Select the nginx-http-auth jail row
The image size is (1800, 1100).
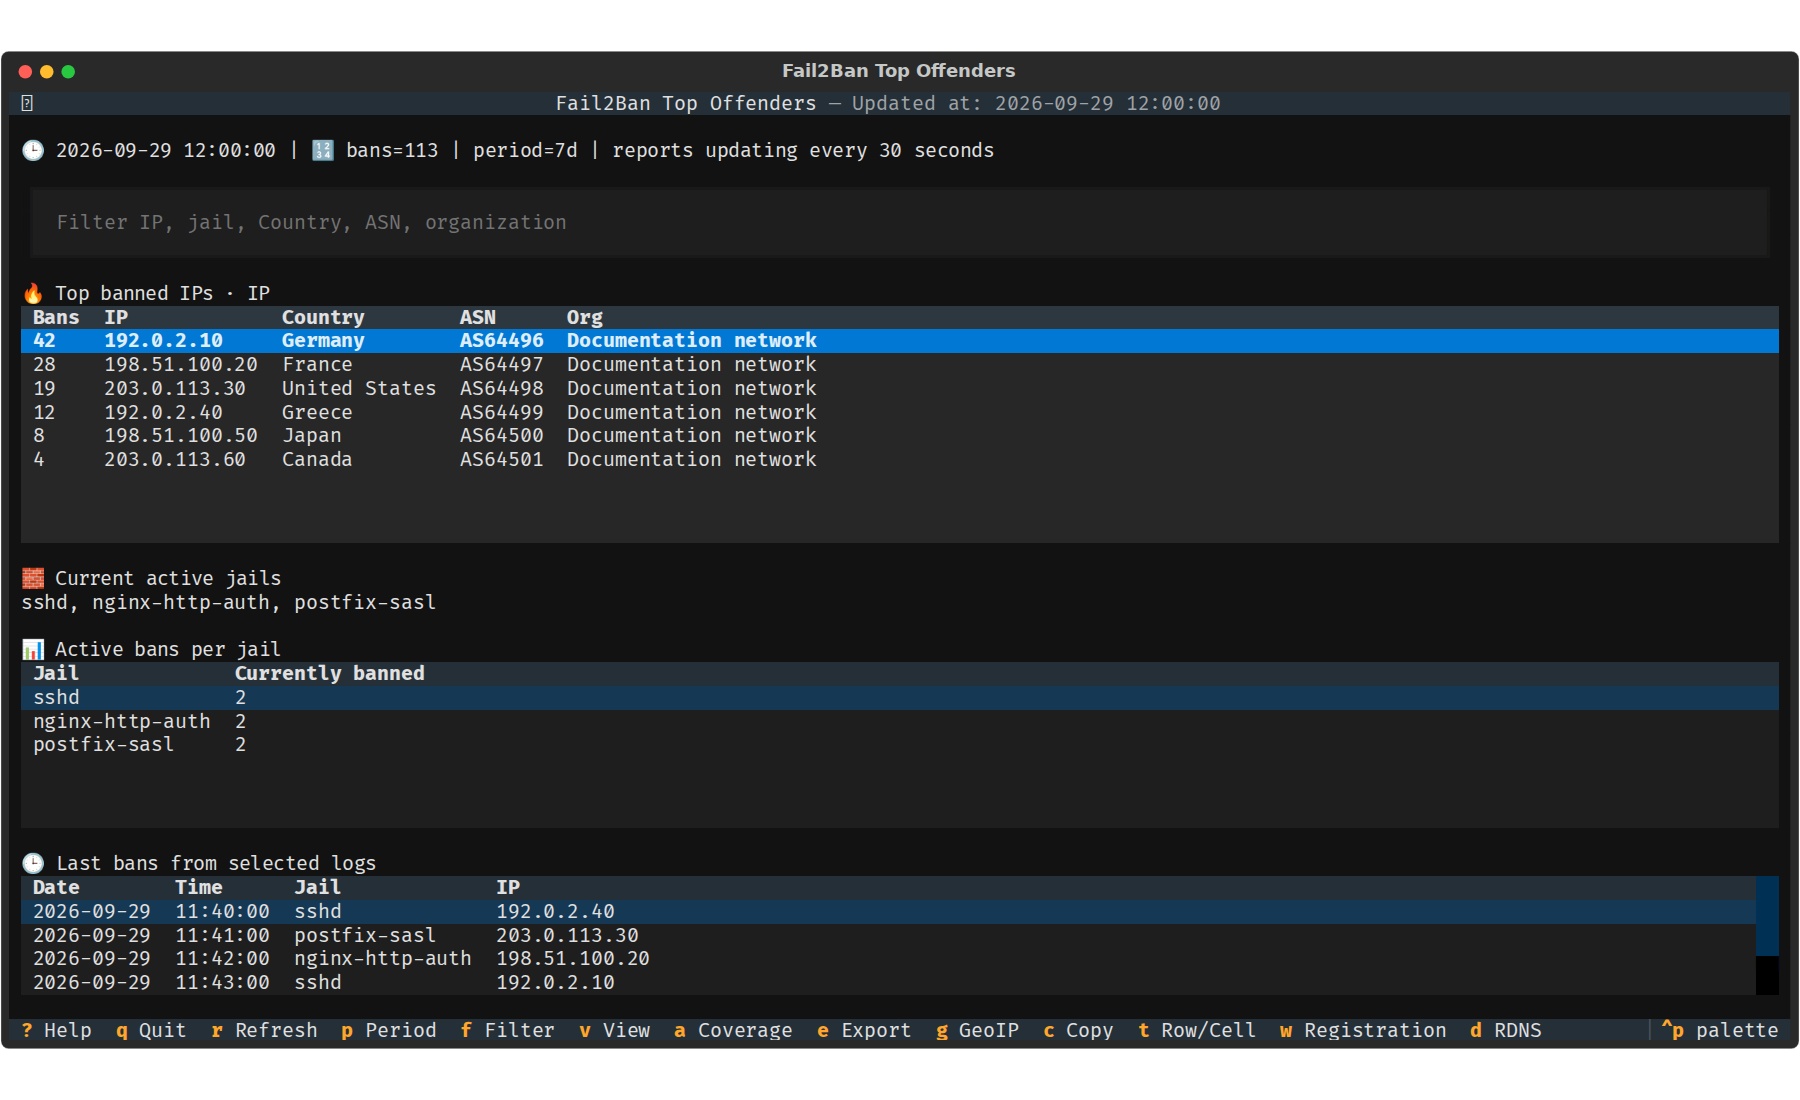coord(900,721)
